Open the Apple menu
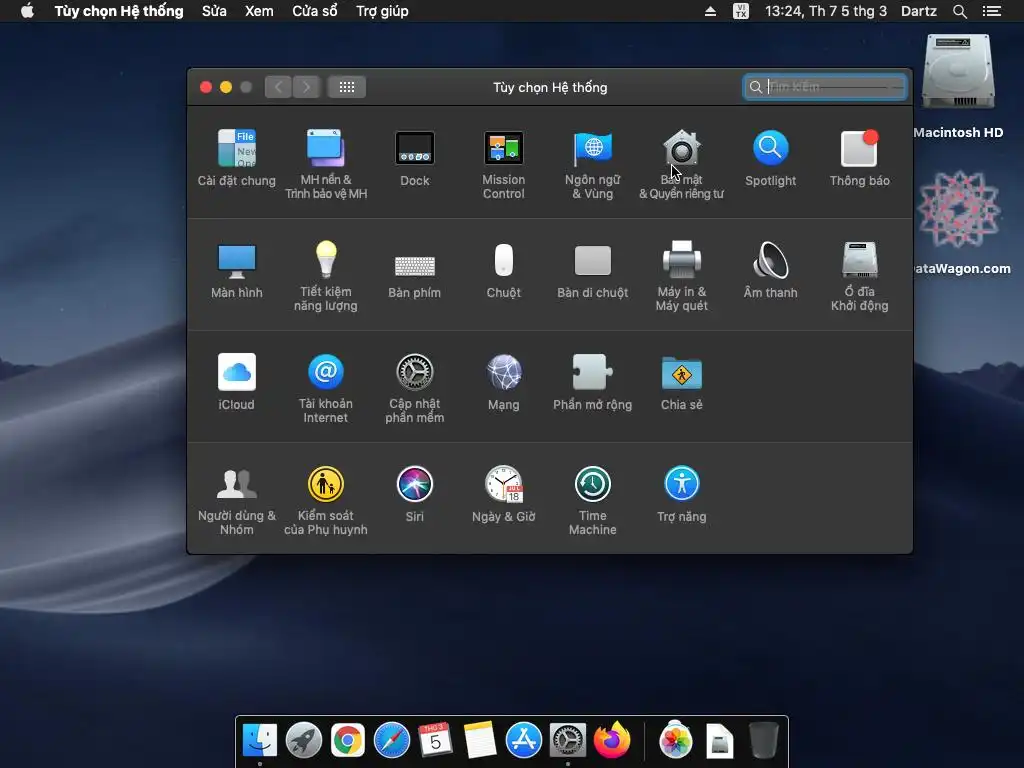The image size is (1024, 768). (x=27, y=11)
